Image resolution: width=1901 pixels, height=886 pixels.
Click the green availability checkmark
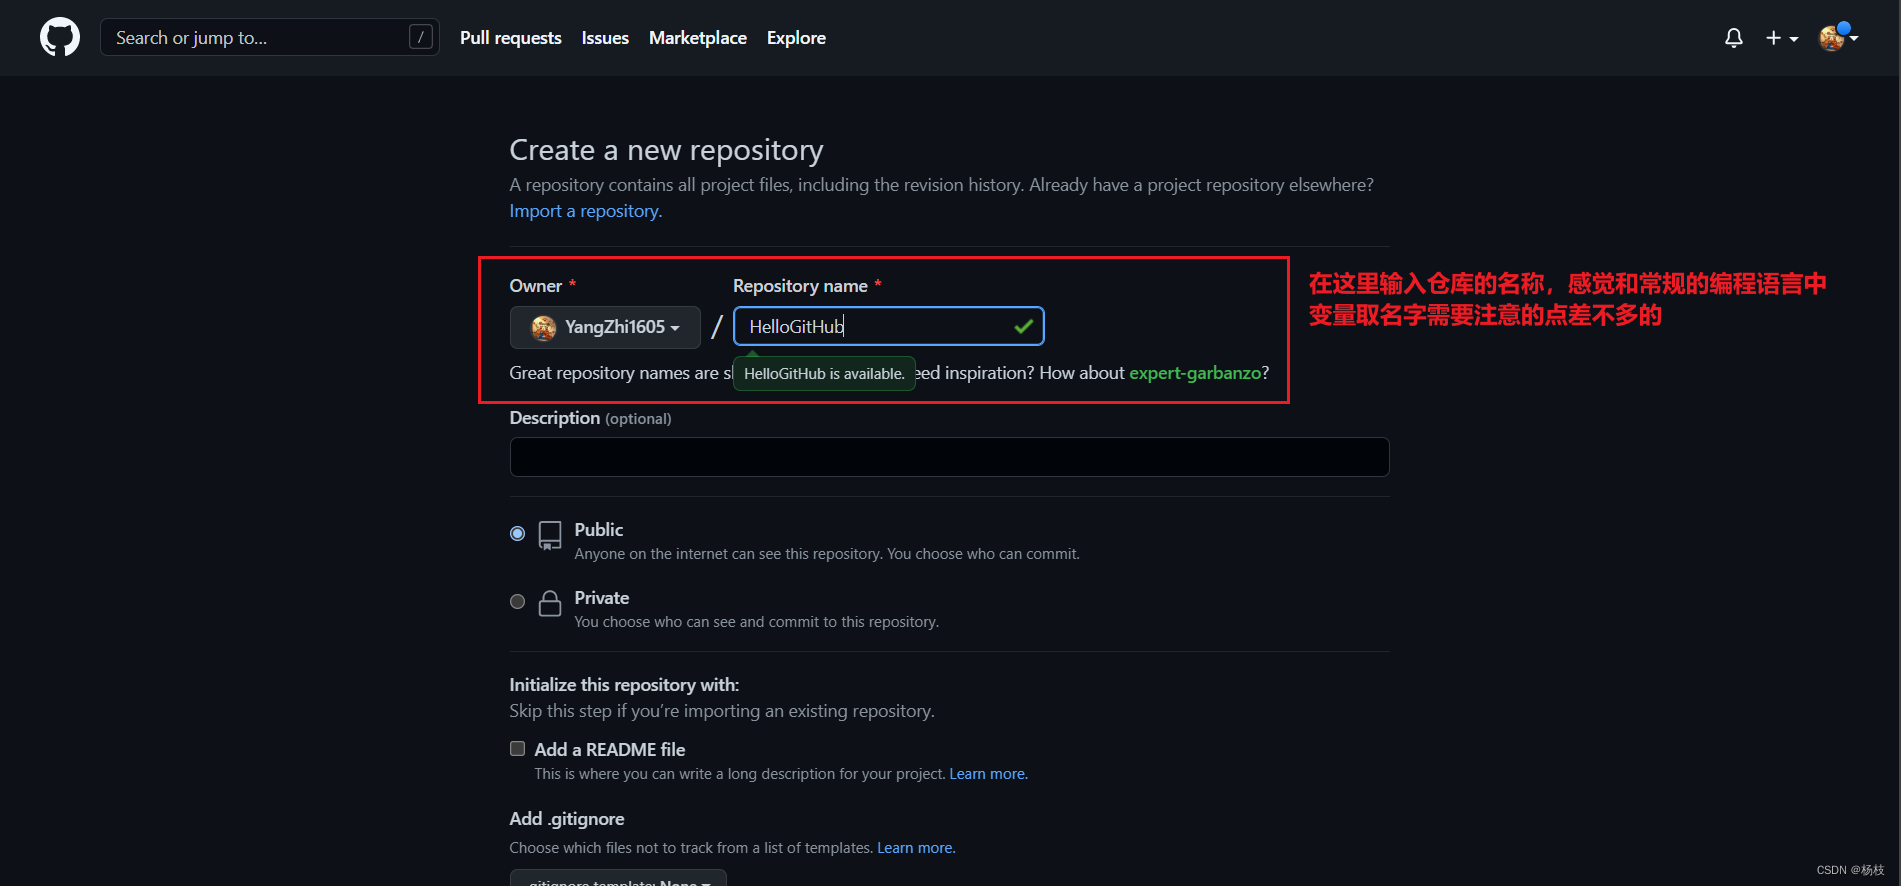[1024, 326]
